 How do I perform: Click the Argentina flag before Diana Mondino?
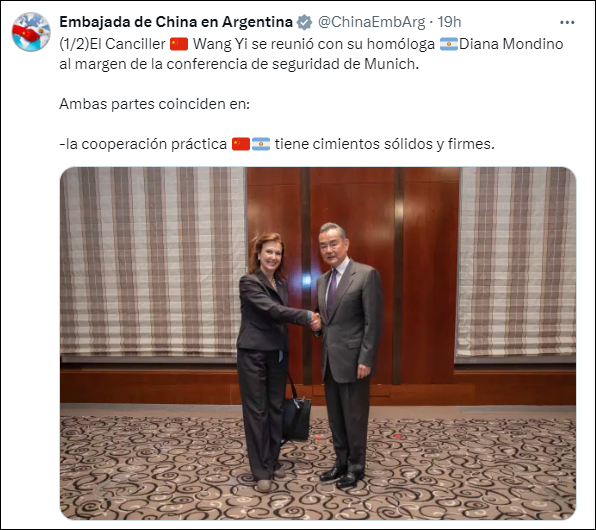pyautogui.click(x=449, y=44)
